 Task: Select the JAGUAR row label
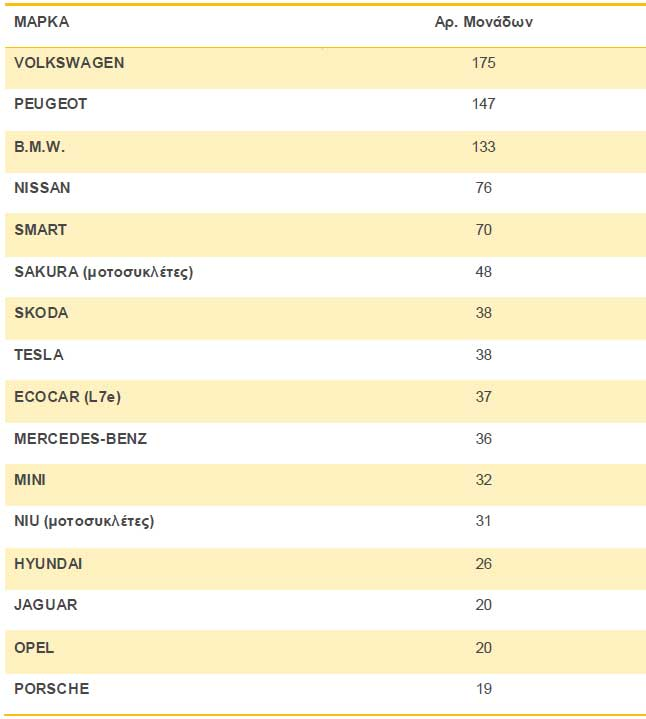(45, 605)
